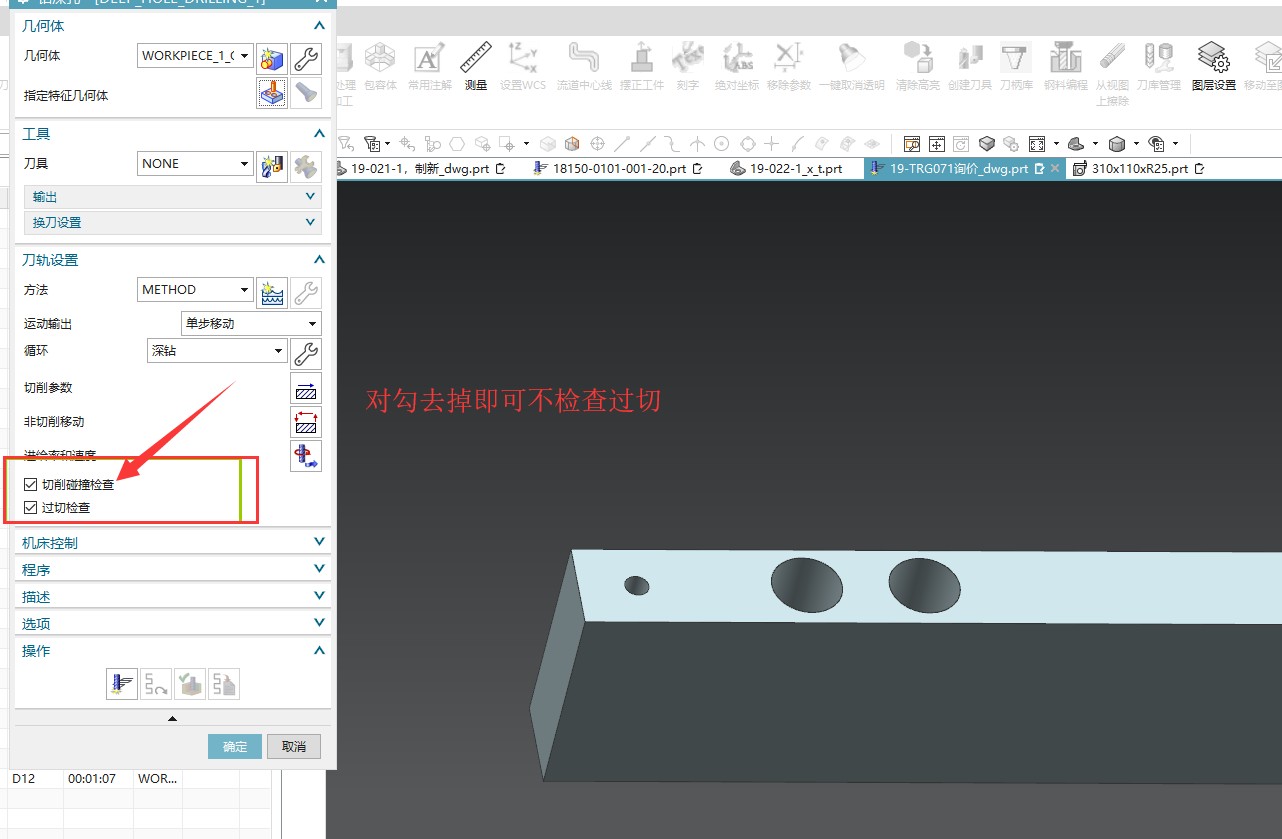Open the 循环 深钻 dropdown

217,351
